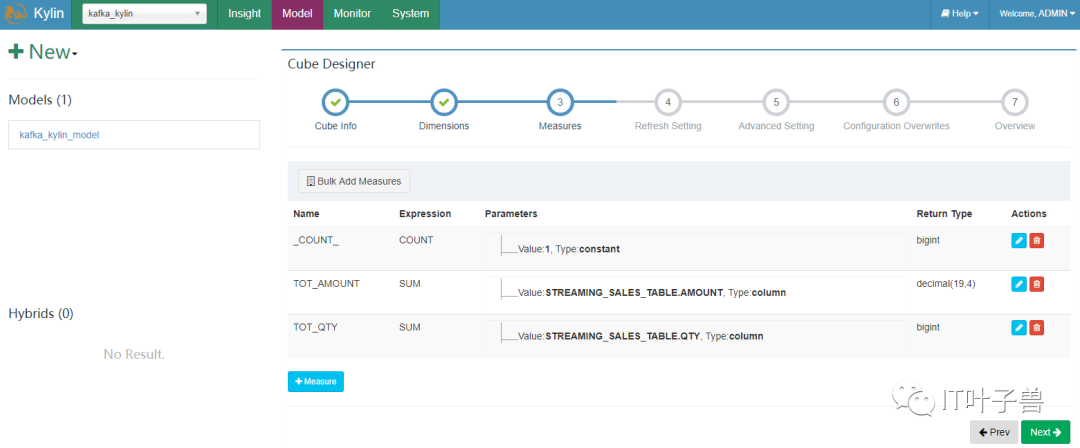Viewport: 1080px width, 448px height.
Task: Delete the _COUNT_ measure
Action: (1036, 241)
